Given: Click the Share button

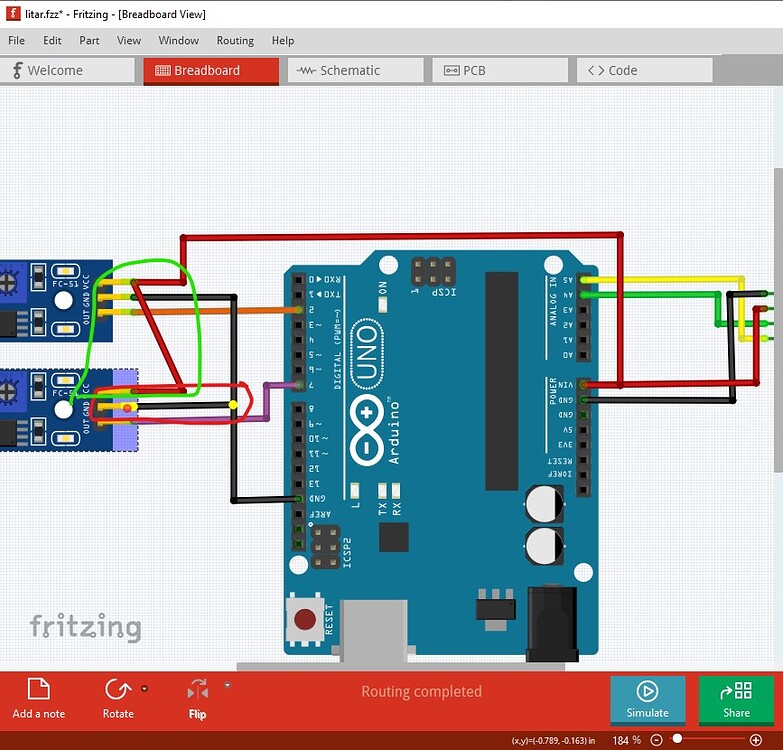Looking at the screenshot, I should pos(736,700).
